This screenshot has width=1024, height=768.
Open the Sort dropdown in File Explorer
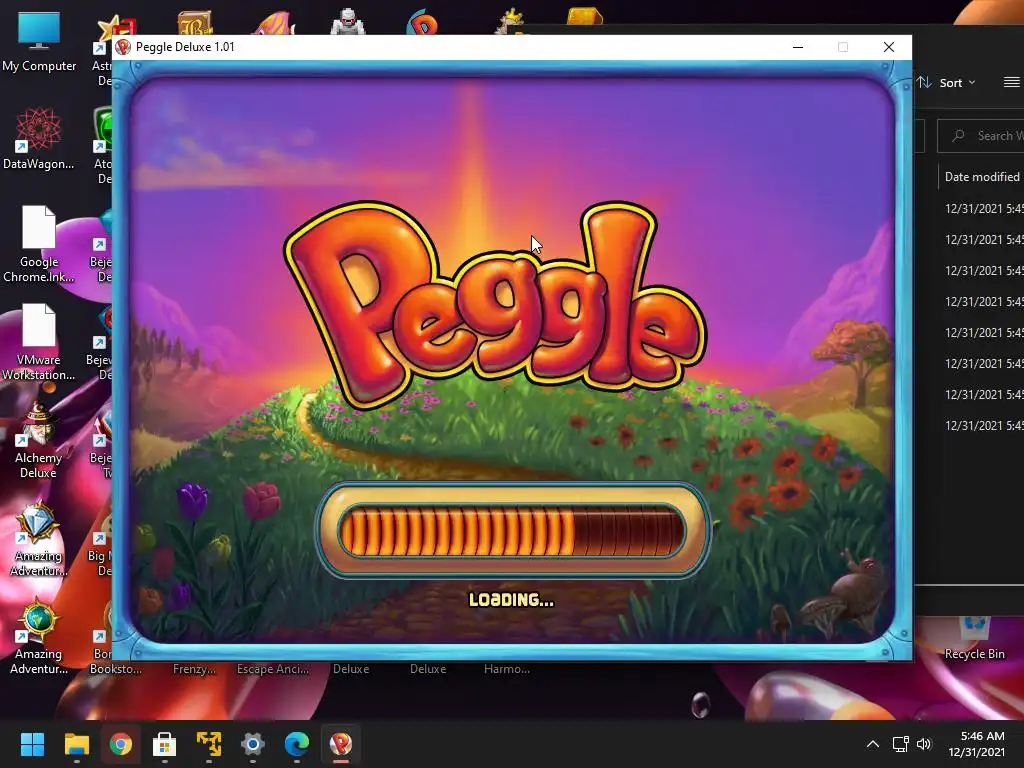(947, 82)
